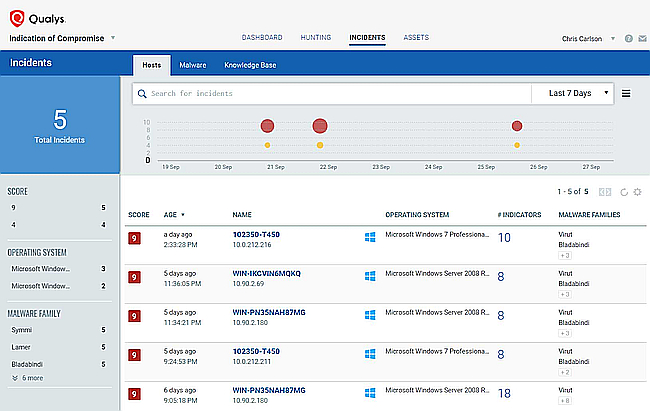Click the 5 Total Incidents tile
Viewport: 650px width, 411px height.
[60, 124]
